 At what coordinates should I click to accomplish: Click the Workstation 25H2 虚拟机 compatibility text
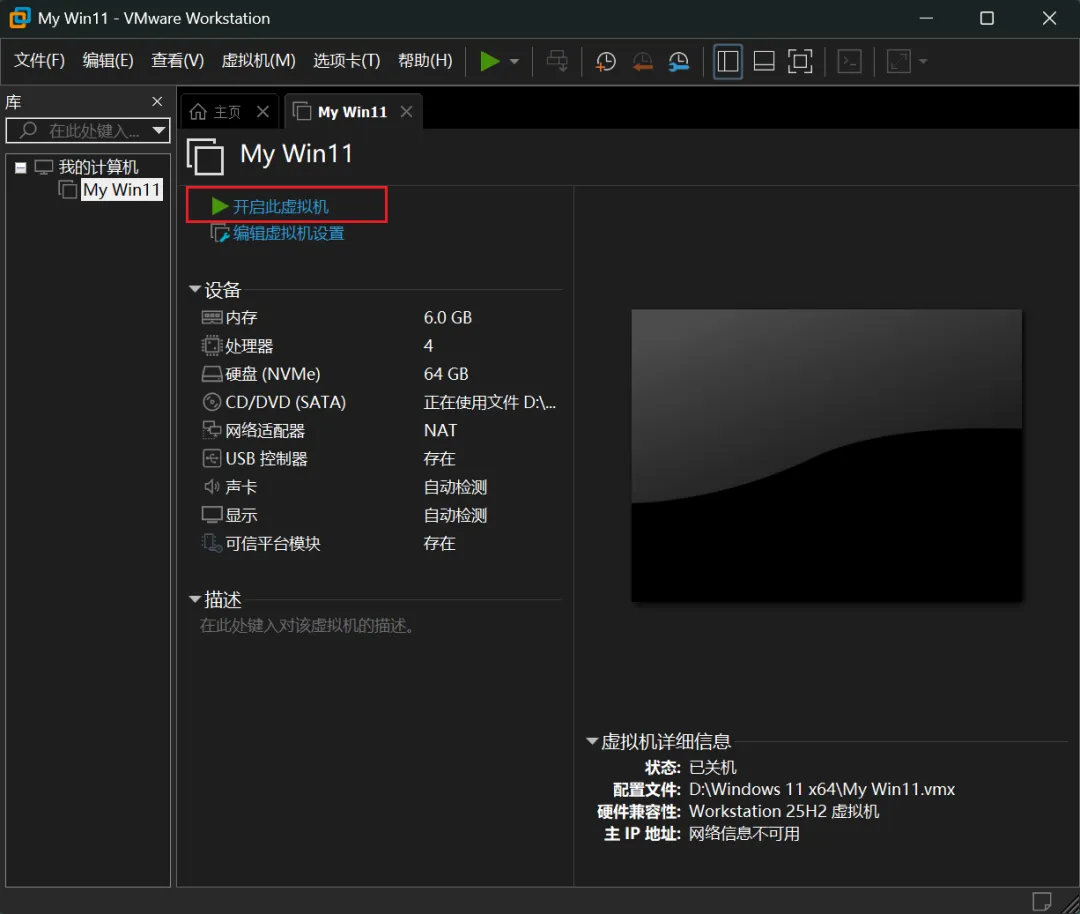click(x=784, y=811)
